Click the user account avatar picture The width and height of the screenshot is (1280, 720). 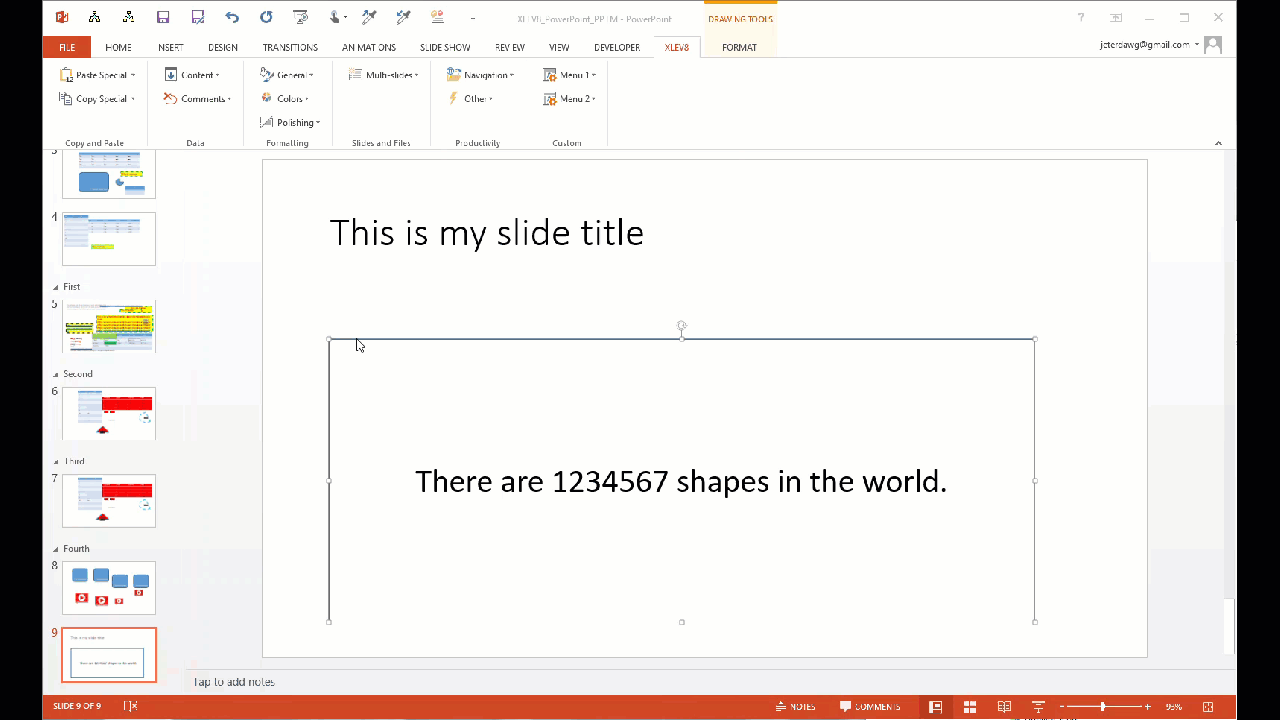(1213, 45)
